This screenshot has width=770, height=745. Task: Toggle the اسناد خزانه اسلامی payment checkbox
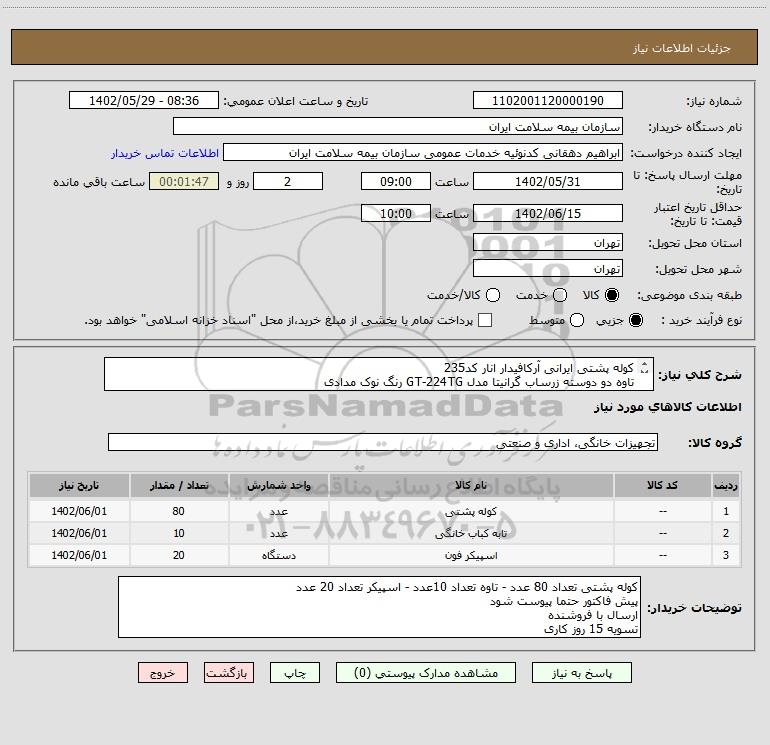[485, 320]
